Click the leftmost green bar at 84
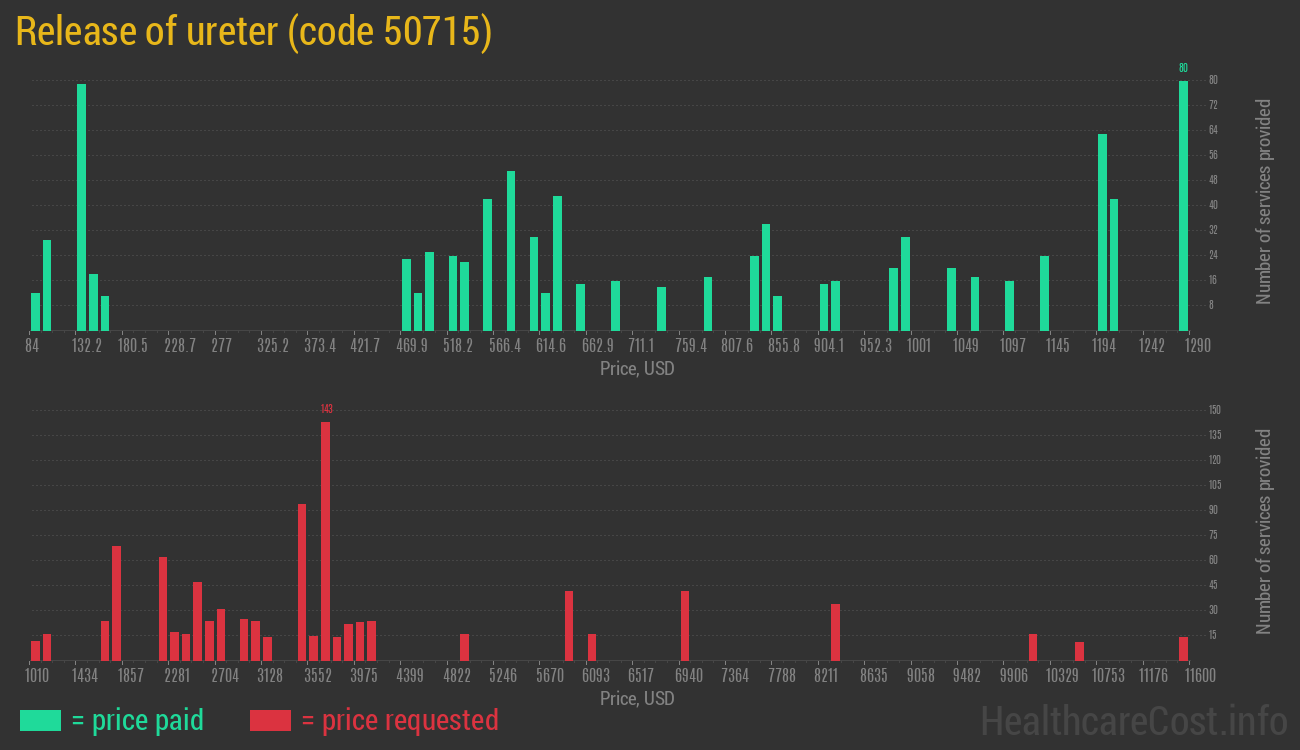This screenshot has height=750, width=1300. coord(36,311)
